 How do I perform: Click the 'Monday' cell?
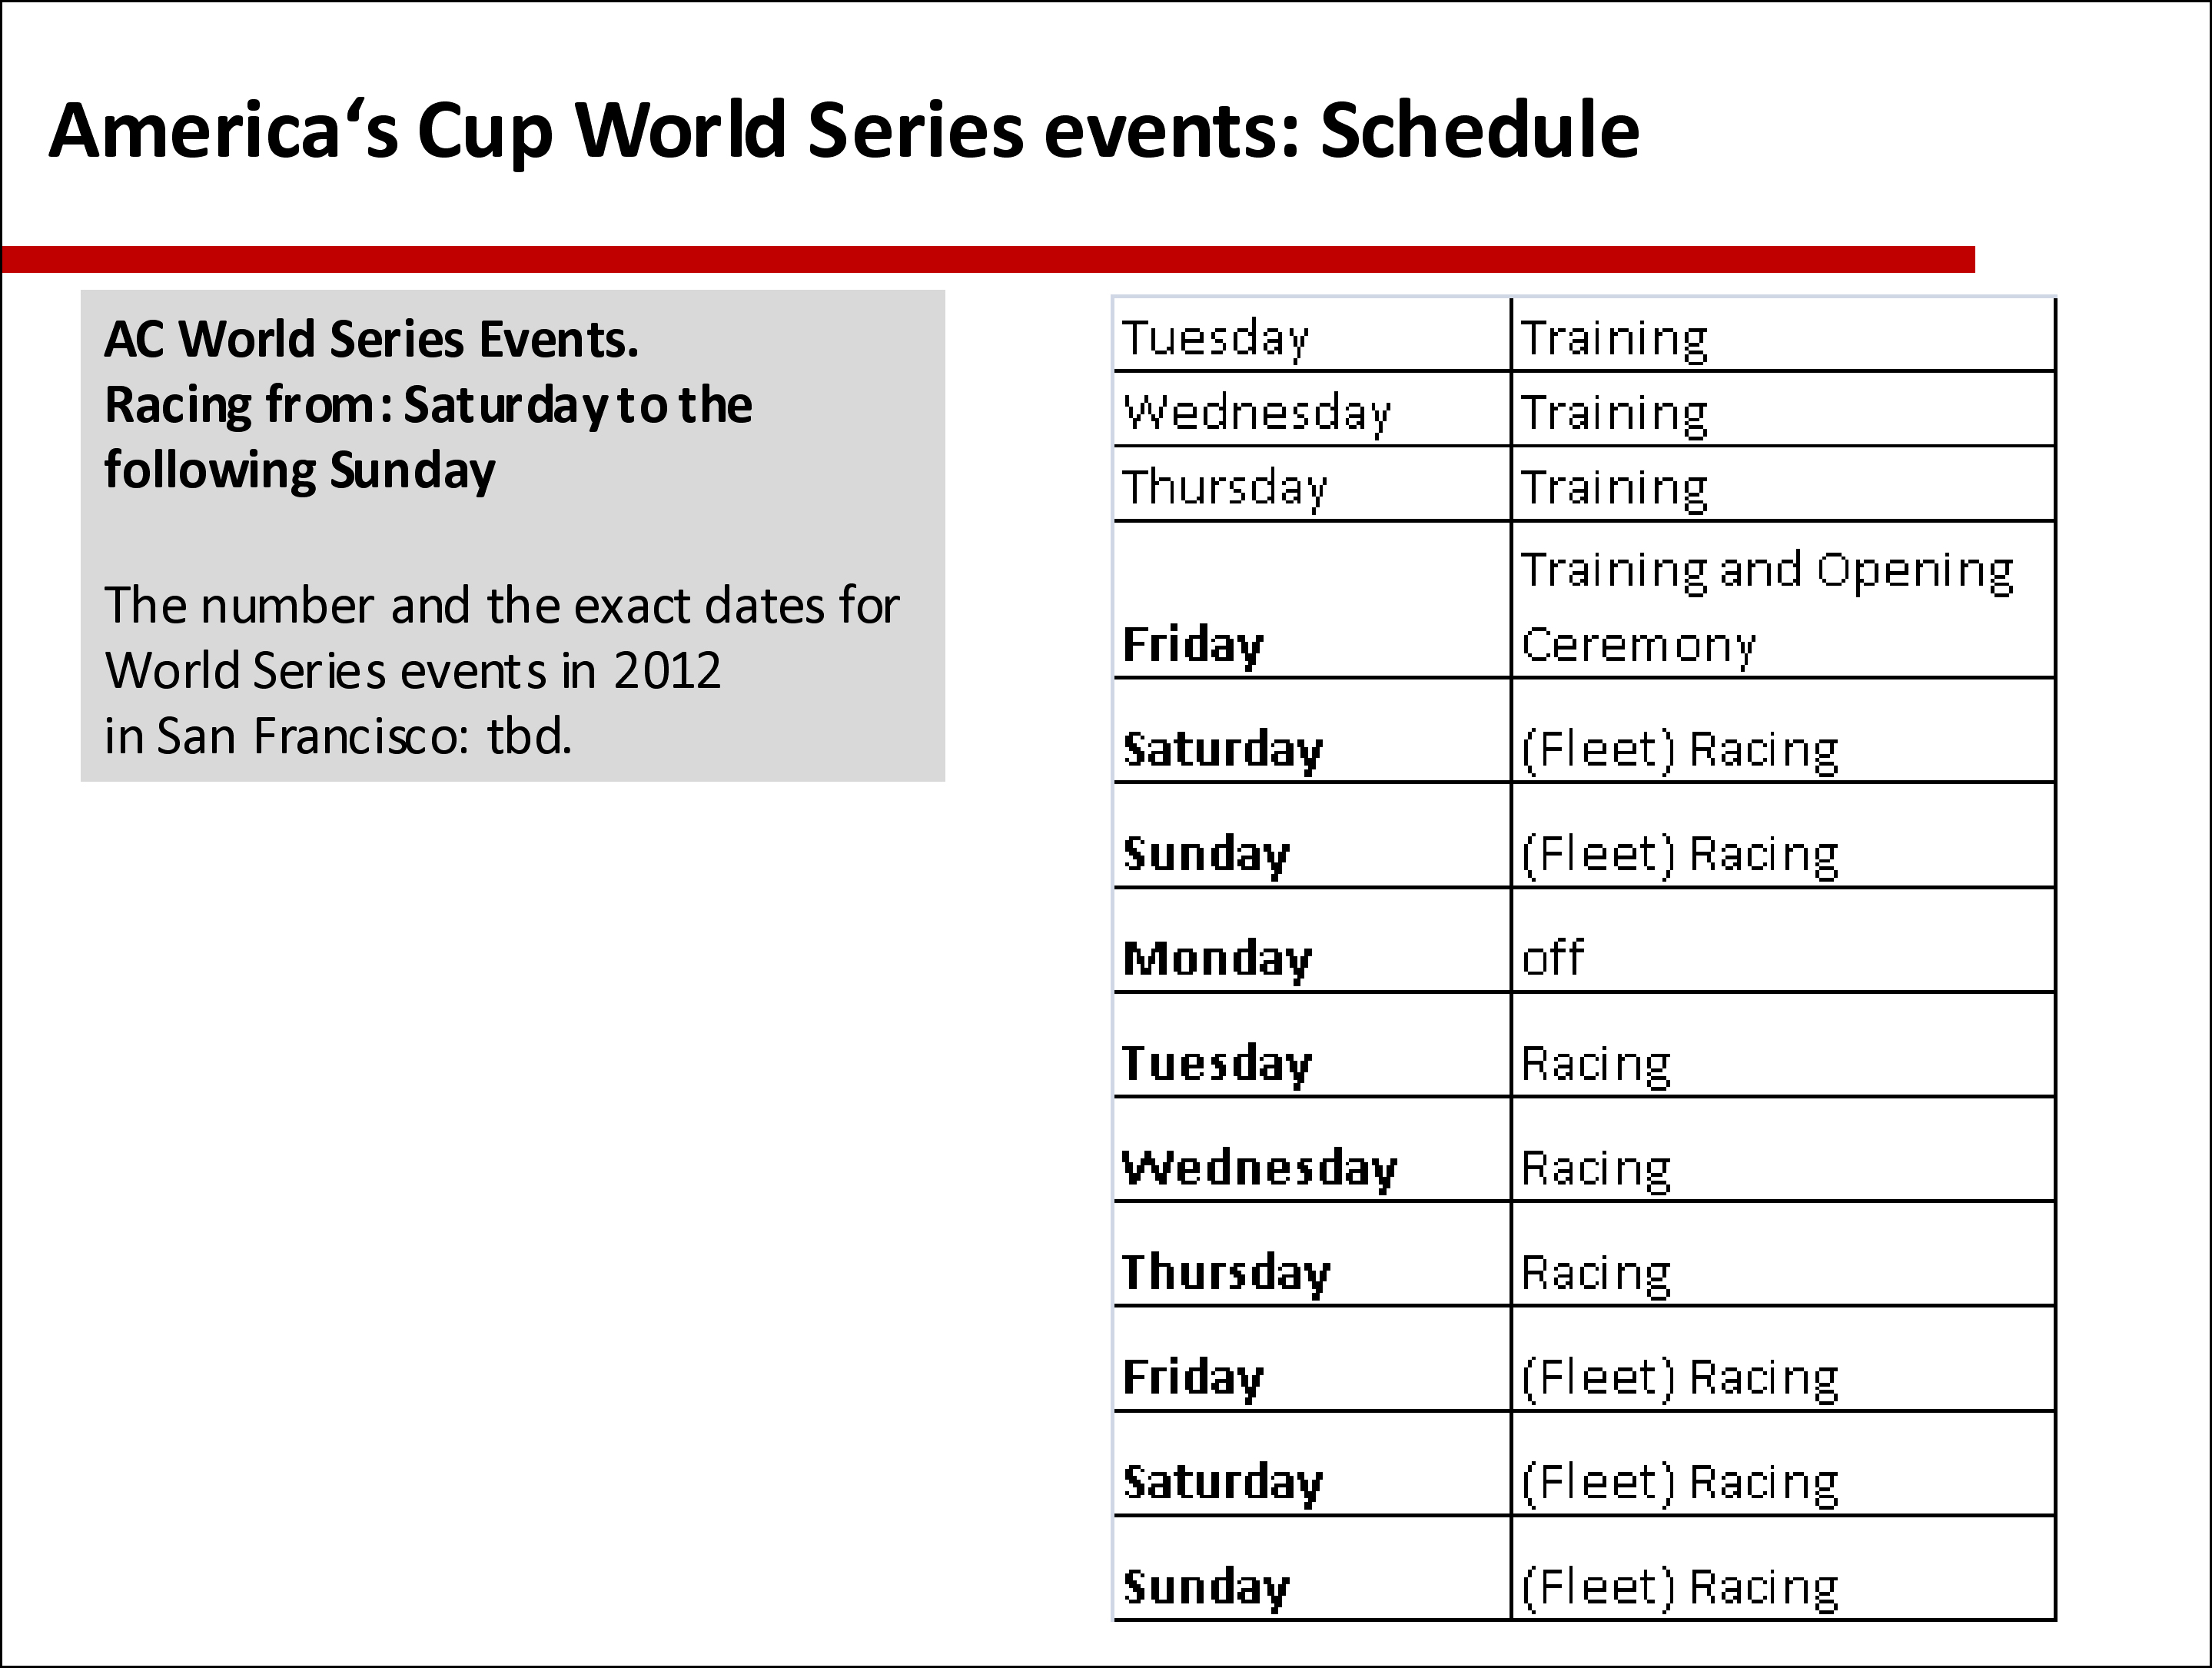click(1312, 941)
